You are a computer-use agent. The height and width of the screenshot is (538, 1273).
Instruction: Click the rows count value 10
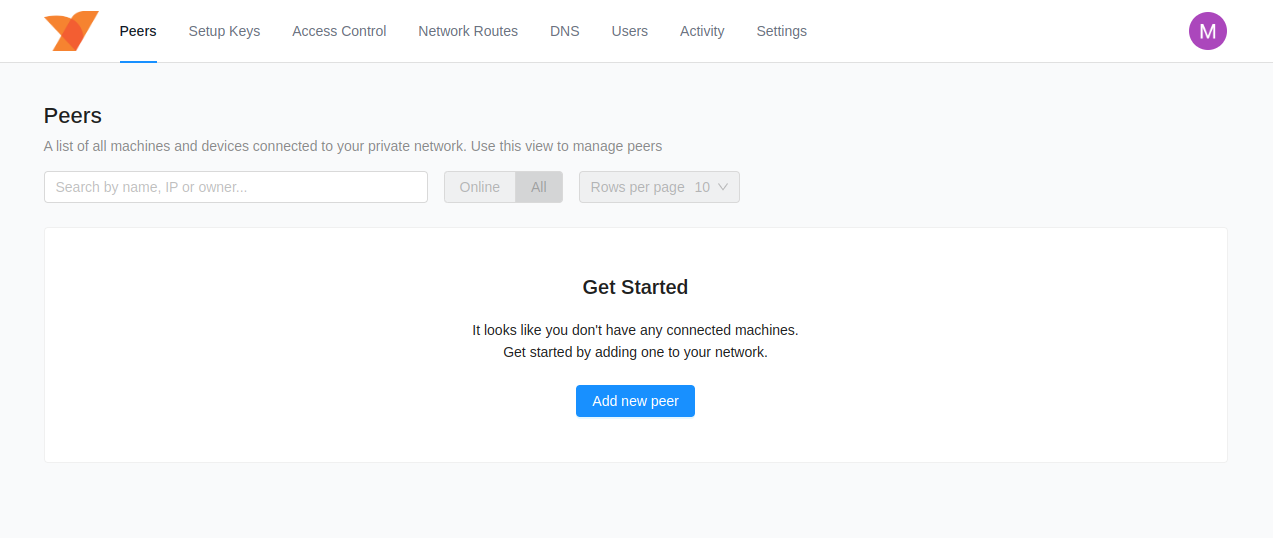click(702, 187)
